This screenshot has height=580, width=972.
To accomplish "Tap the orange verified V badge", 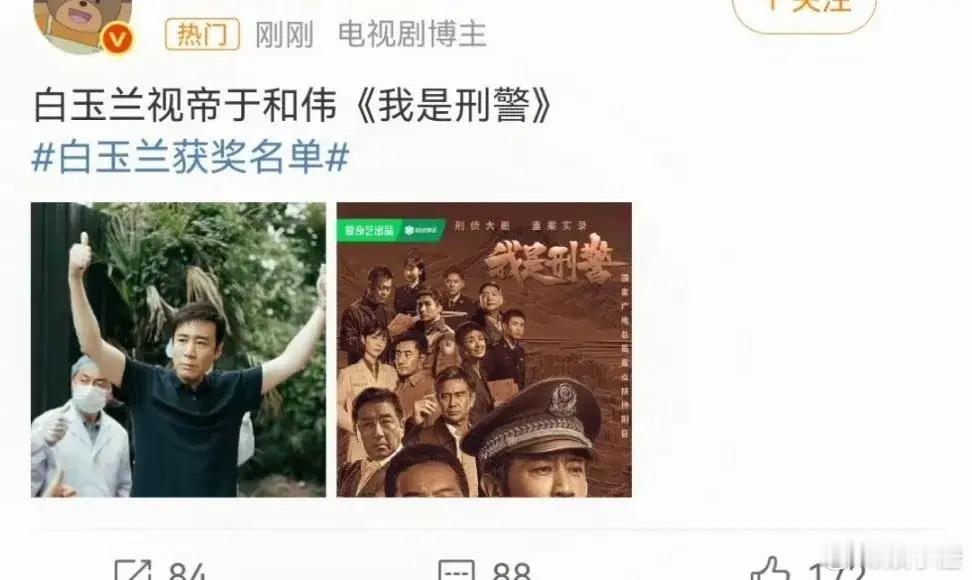I will pyautogui.click(x=117, y=38).
